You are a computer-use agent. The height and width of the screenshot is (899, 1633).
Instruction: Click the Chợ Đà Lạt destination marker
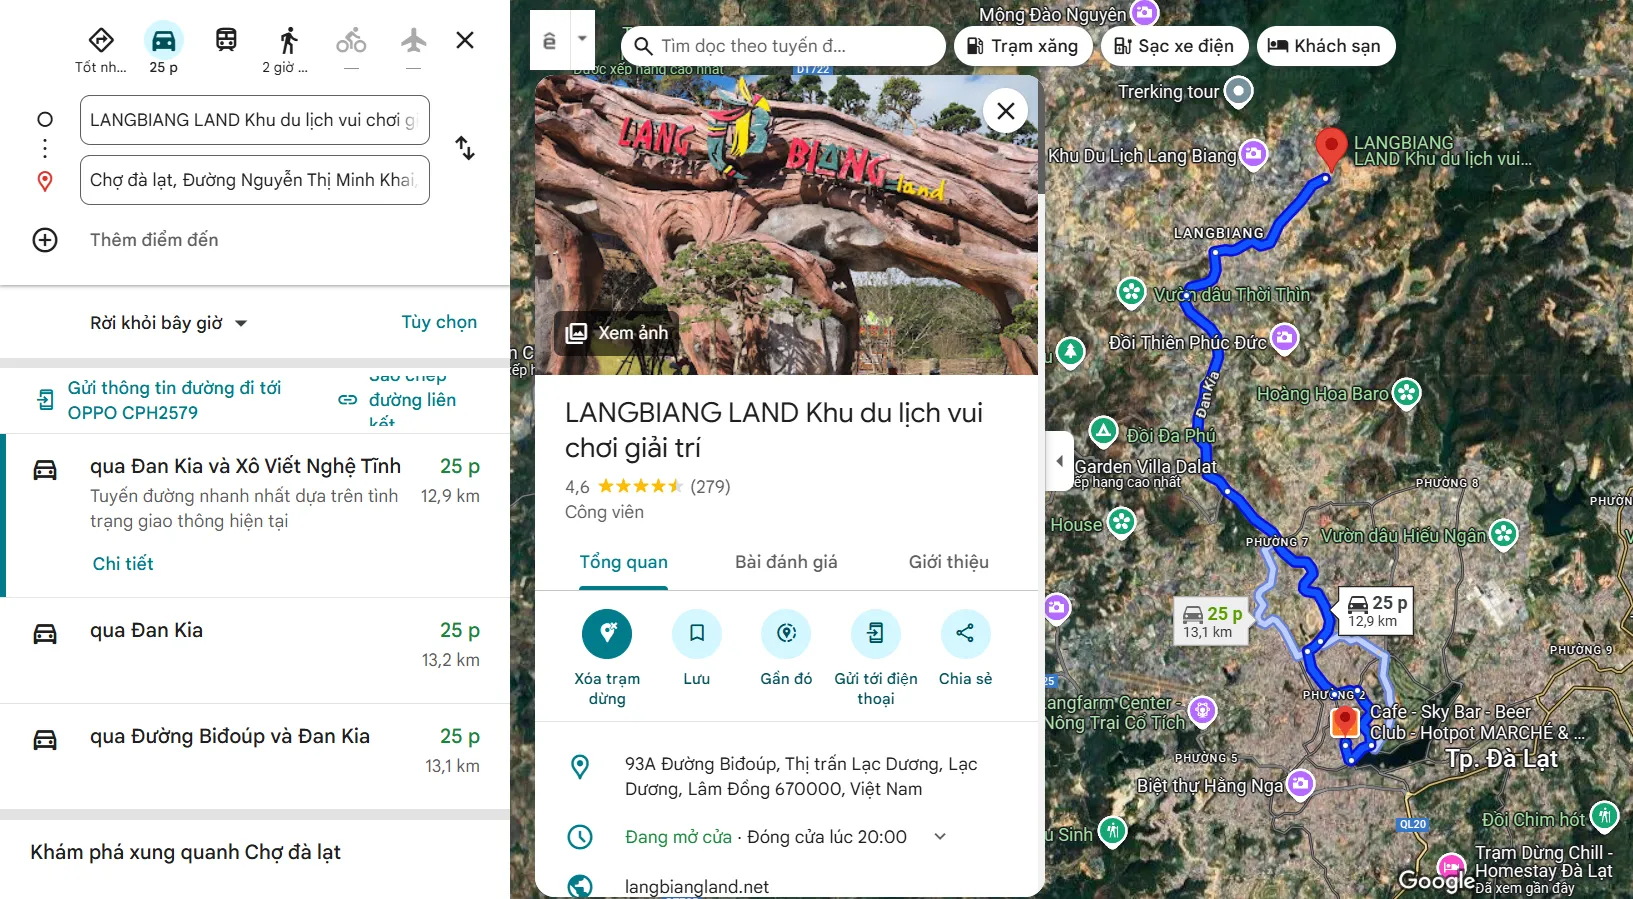[x=1345, y=721]
